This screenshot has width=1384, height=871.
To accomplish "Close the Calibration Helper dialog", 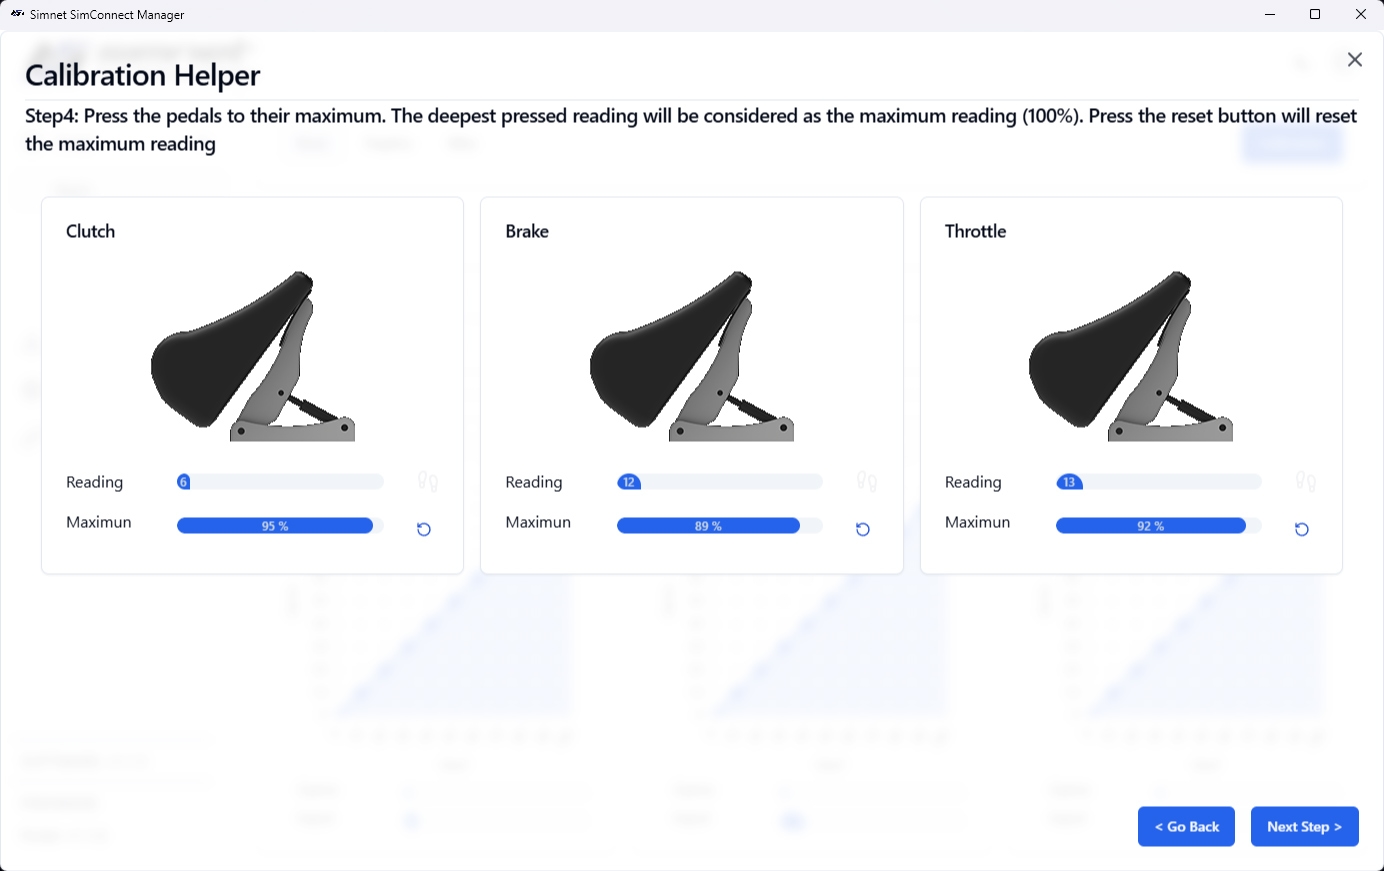I will coord(1355,60).
